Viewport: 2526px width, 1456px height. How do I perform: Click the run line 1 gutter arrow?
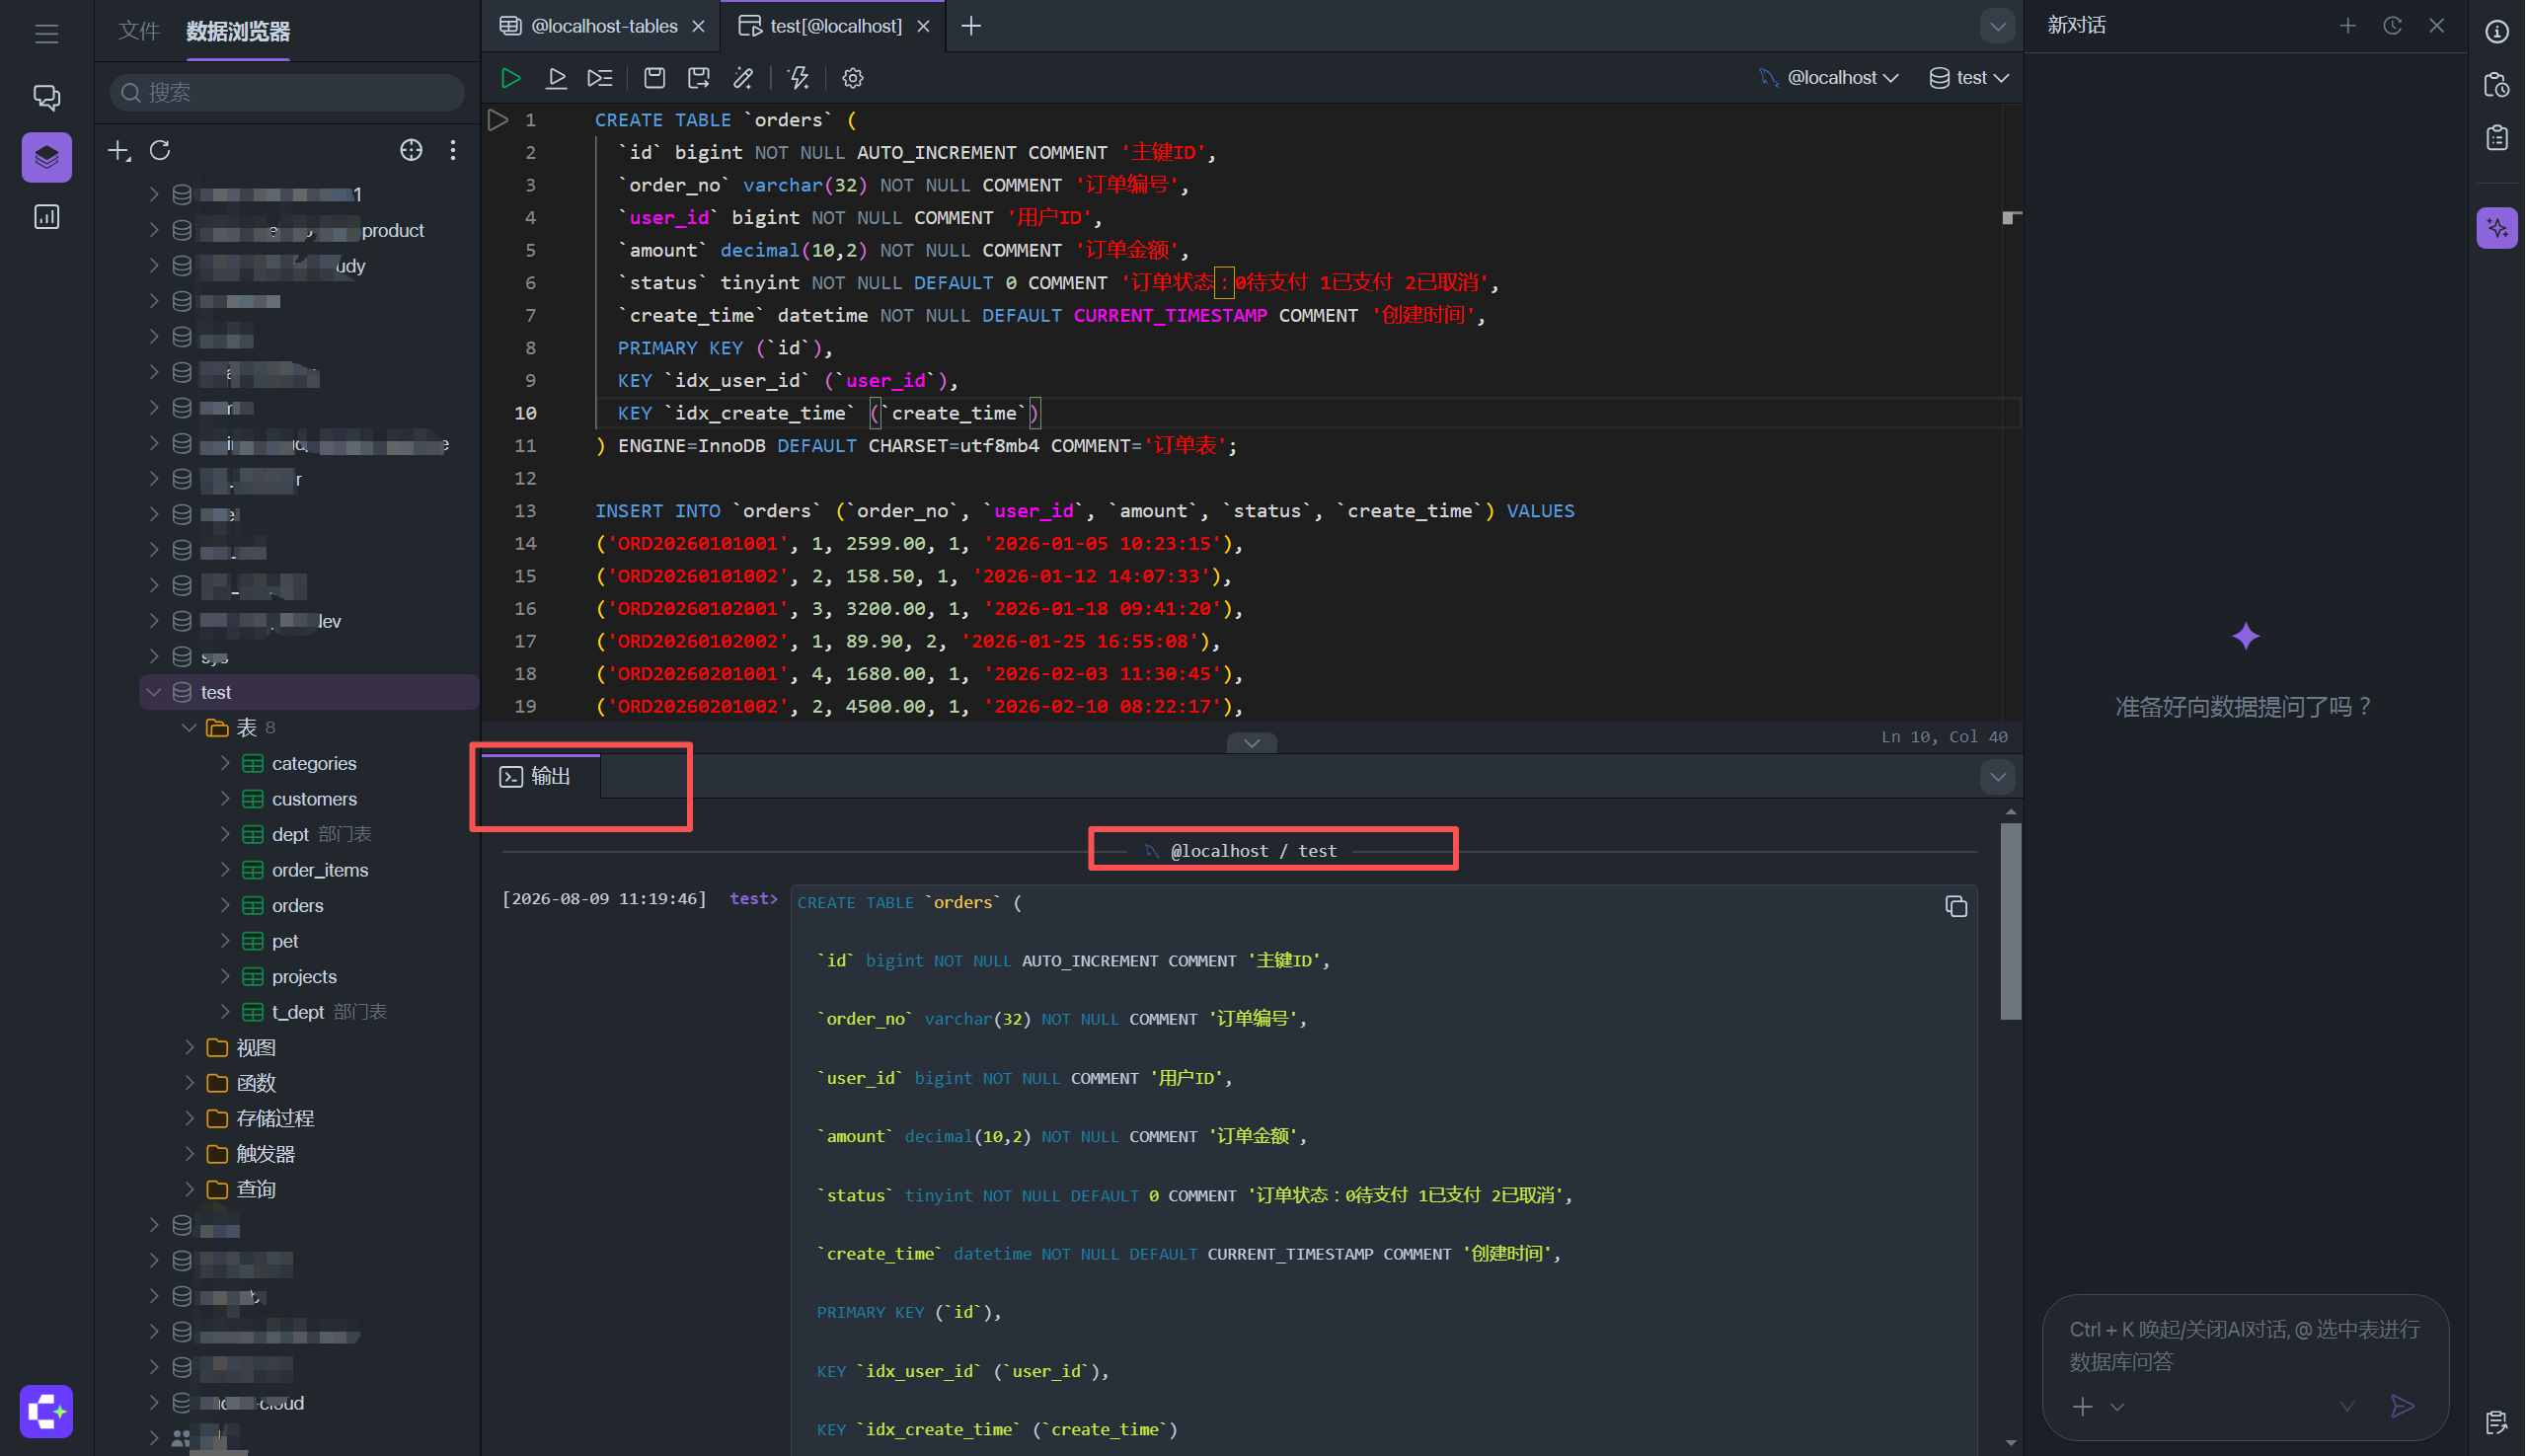pyautogui.click(x=497, y=120)
